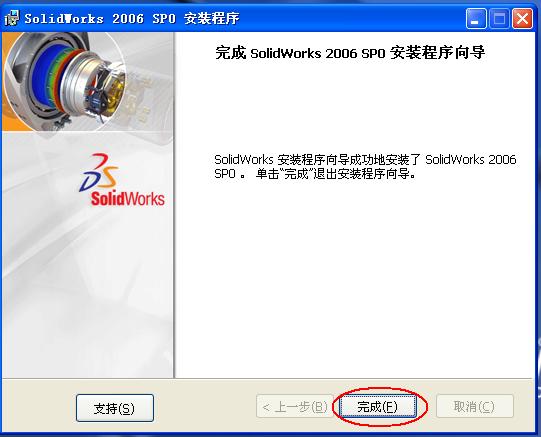Viewport: 541px width, 437px height.
Task: Click the blank white area under the message
Action: (355, 276)
